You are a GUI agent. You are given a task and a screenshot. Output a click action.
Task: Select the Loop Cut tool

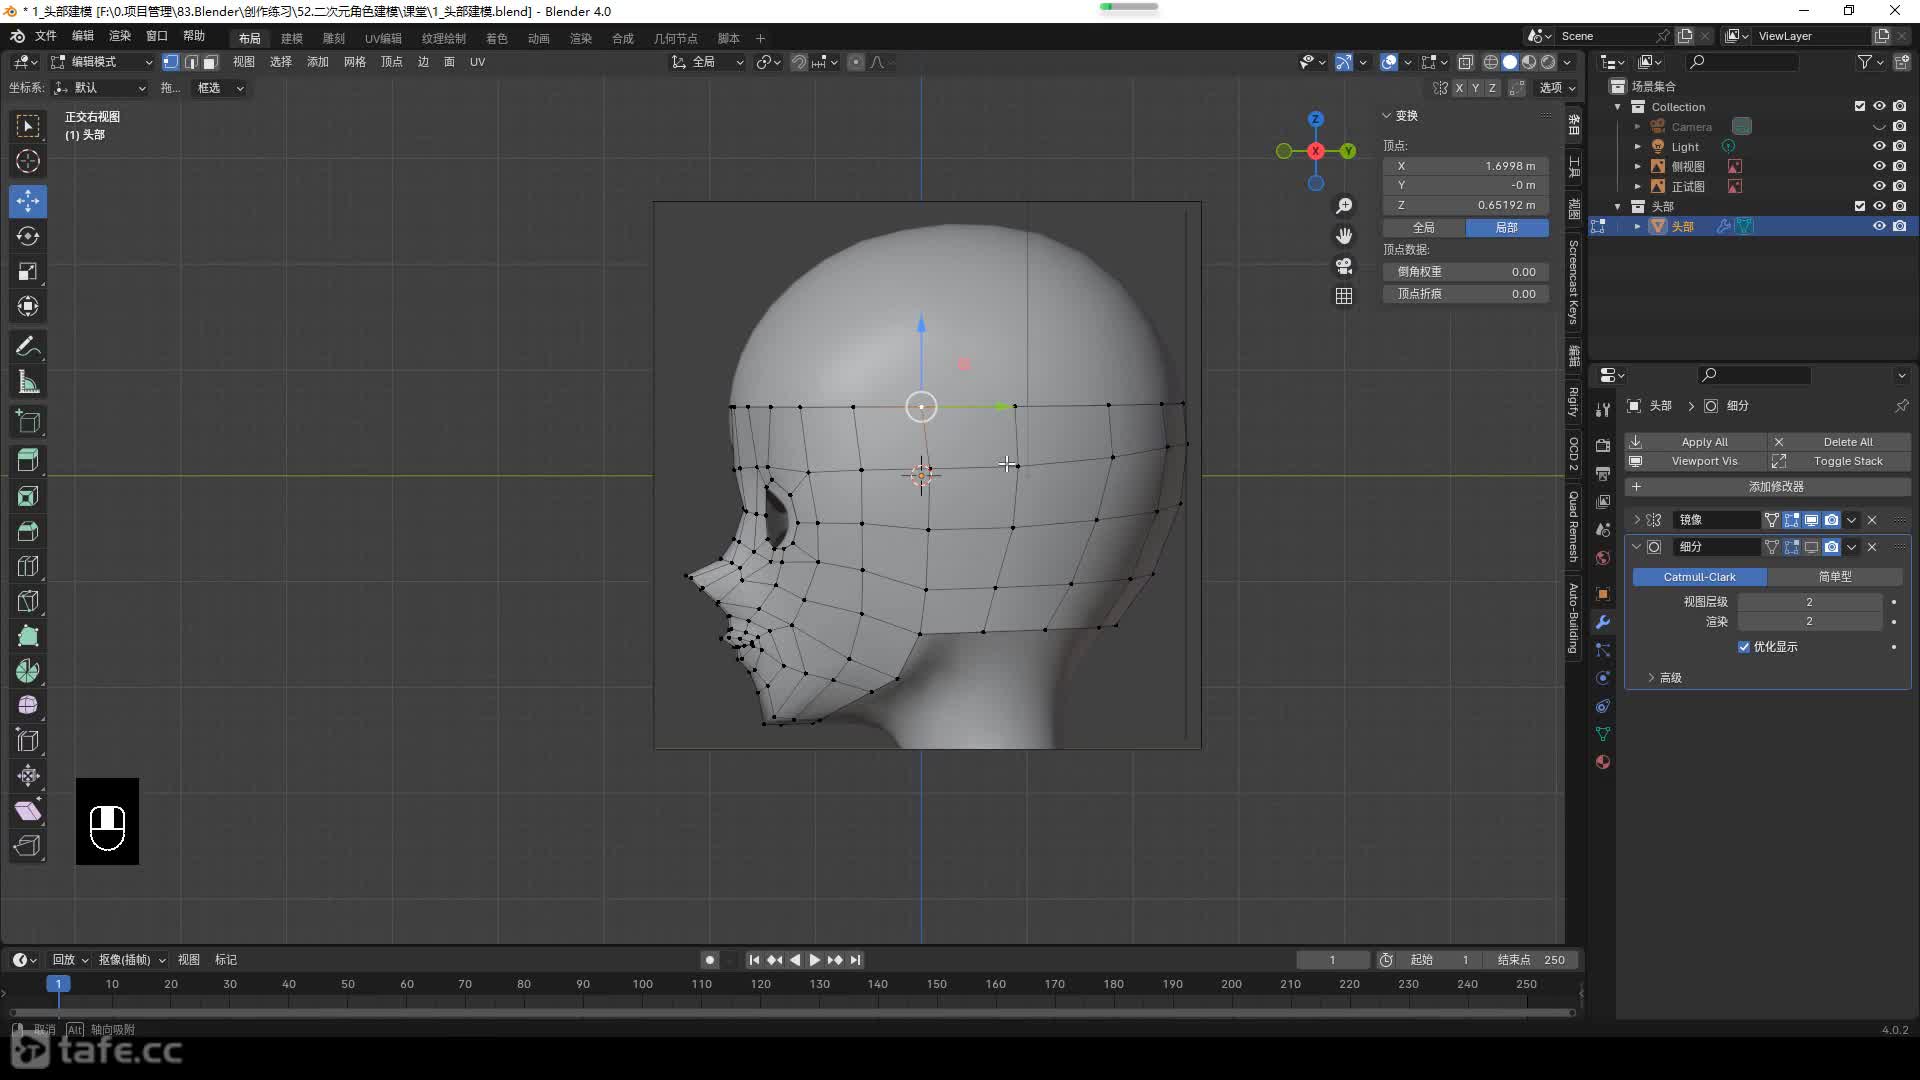click(x=28, y=566)
